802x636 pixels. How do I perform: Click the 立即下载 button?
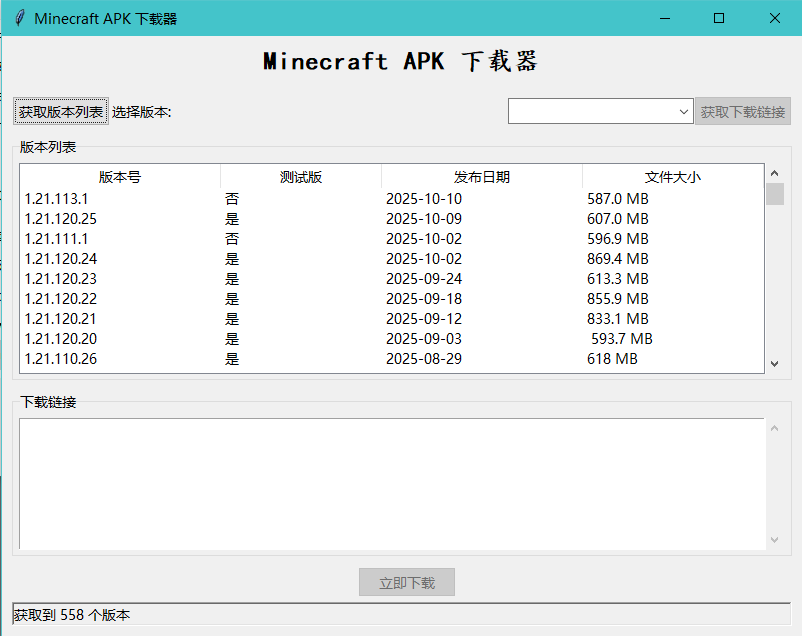tap(407, 582)
